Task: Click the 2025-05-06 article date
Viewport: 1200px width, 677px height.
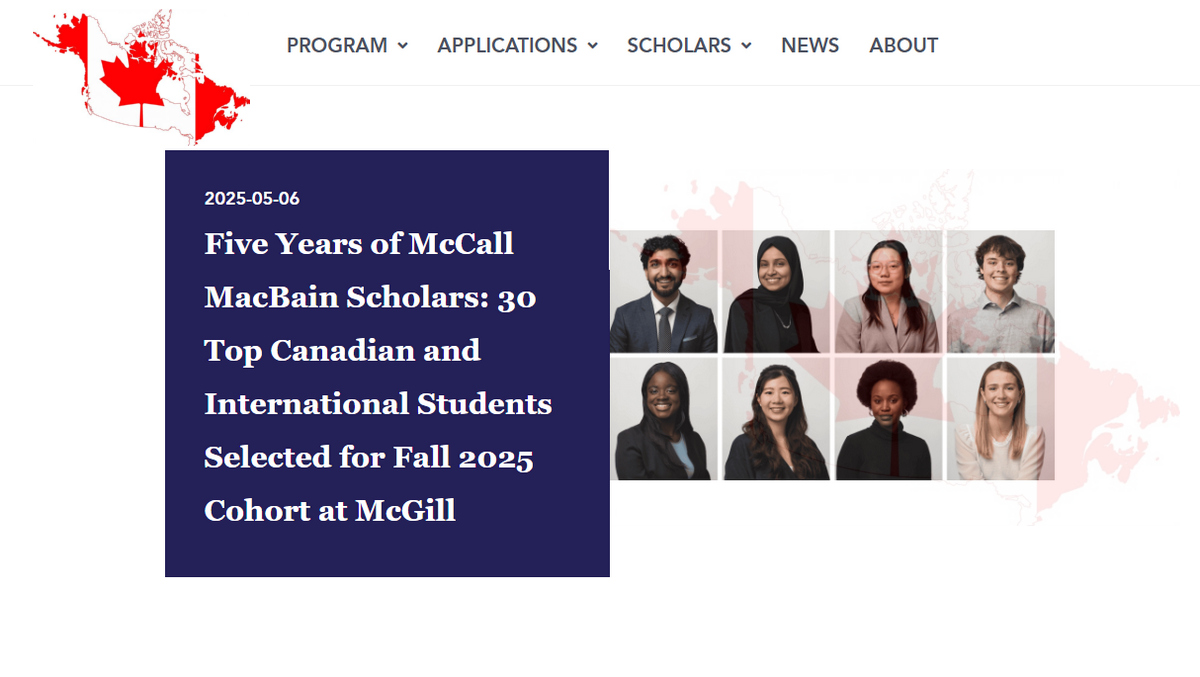Action: (250, 198)
